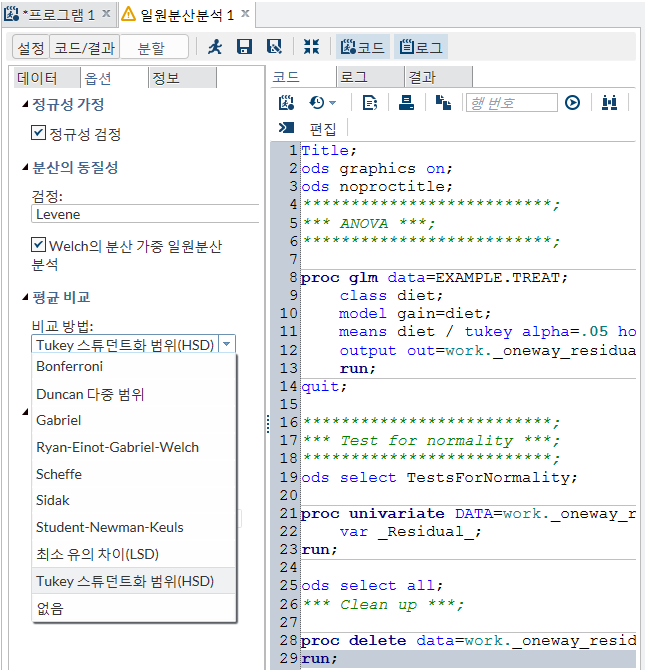The height and width of the screenshot is (671, 649).
Task: Switch to the 로그 results-pane tab
Action: 370,77
